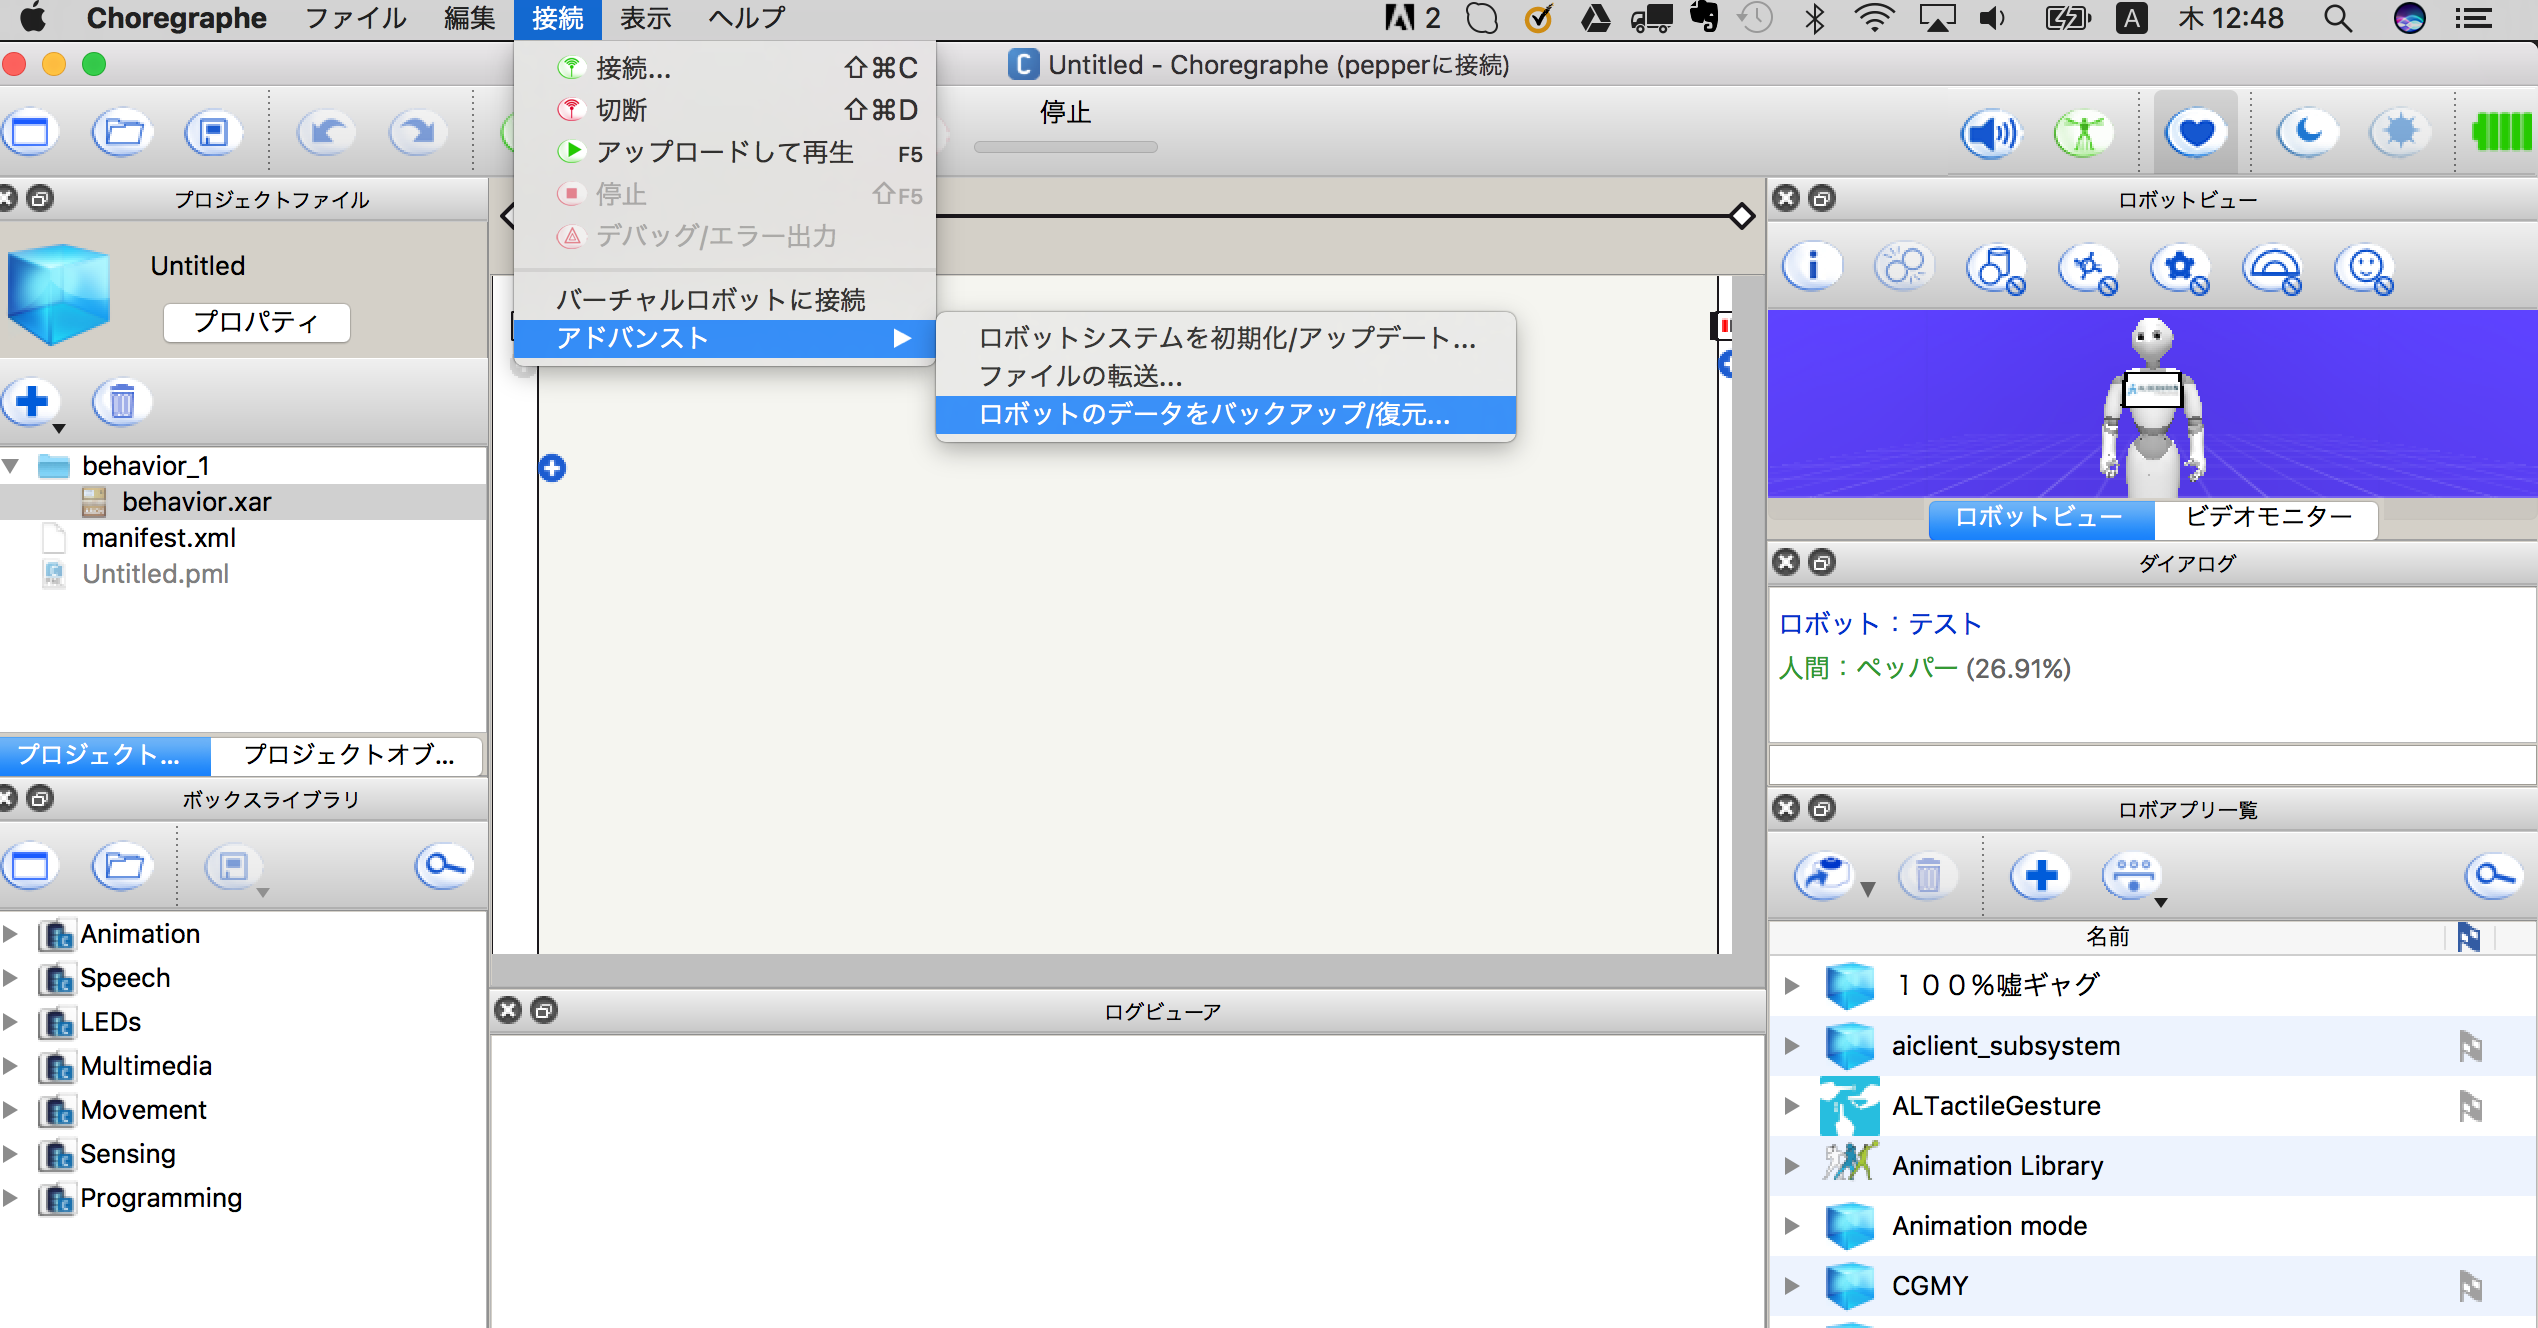
Task: Toggle the default flag for CGMY app
Action: coord(2470,1286)
